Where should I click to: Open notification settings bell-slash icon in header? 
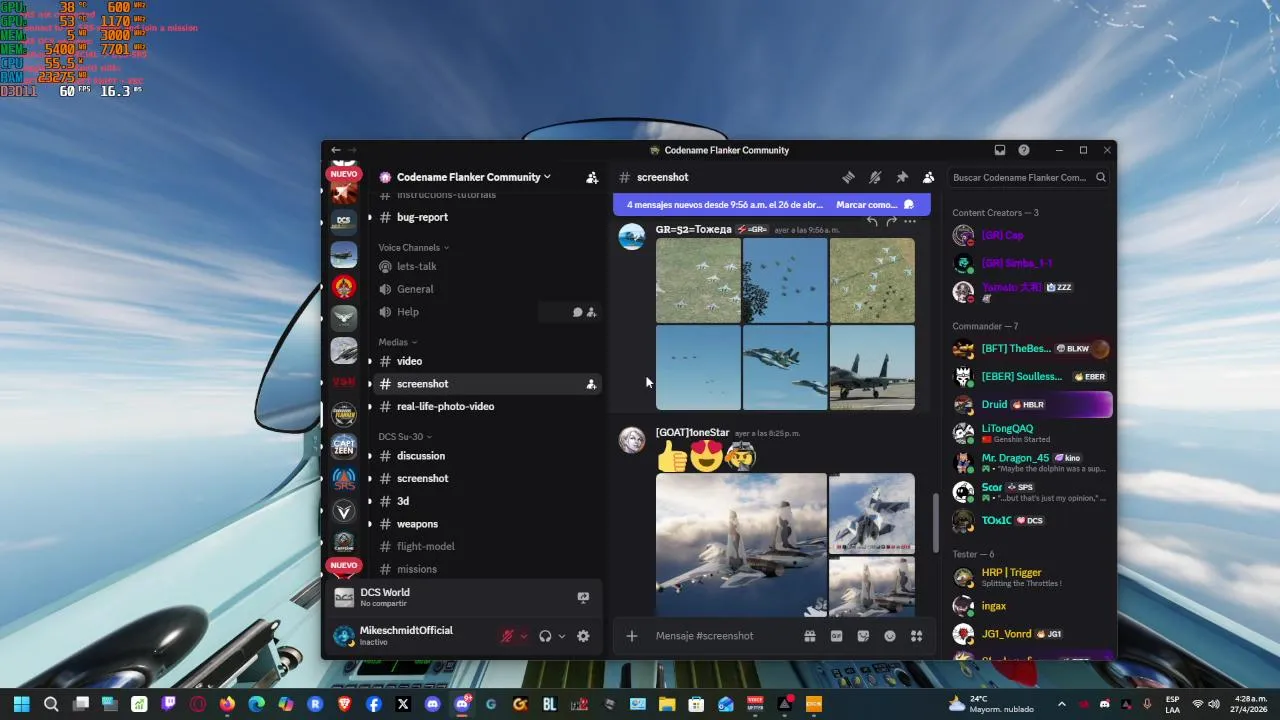click(x=875, y=177)
